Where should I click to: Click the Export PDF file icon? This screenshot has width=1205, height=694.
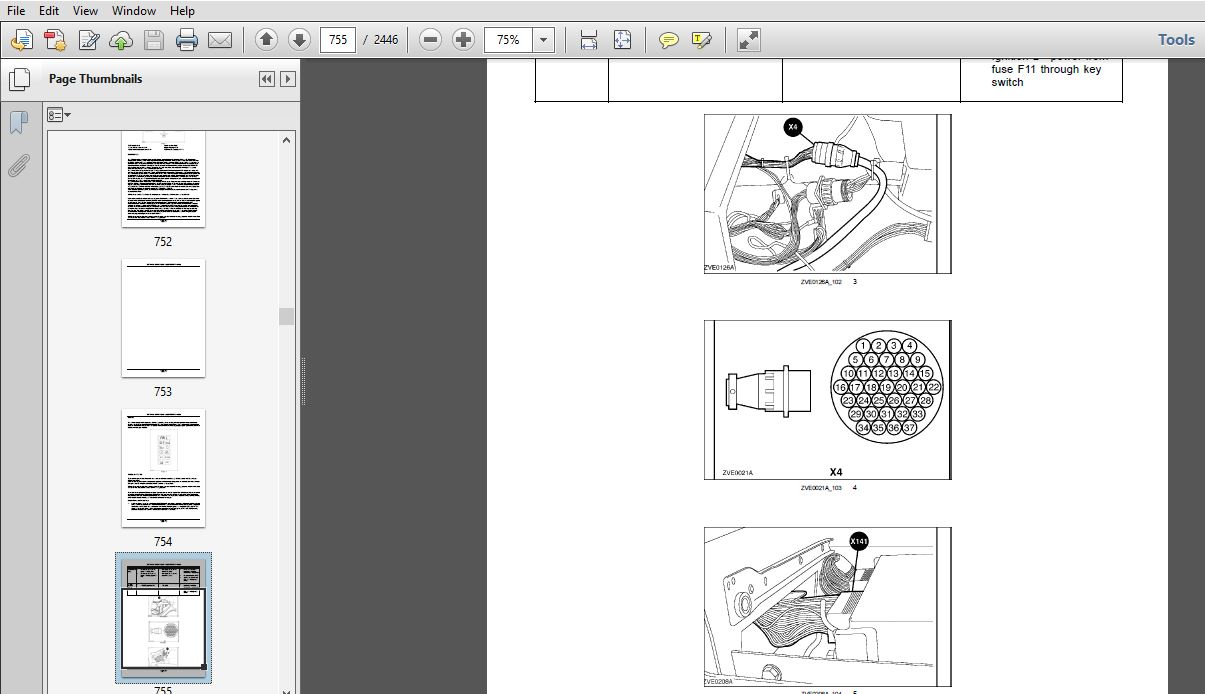tap(55, 40)
